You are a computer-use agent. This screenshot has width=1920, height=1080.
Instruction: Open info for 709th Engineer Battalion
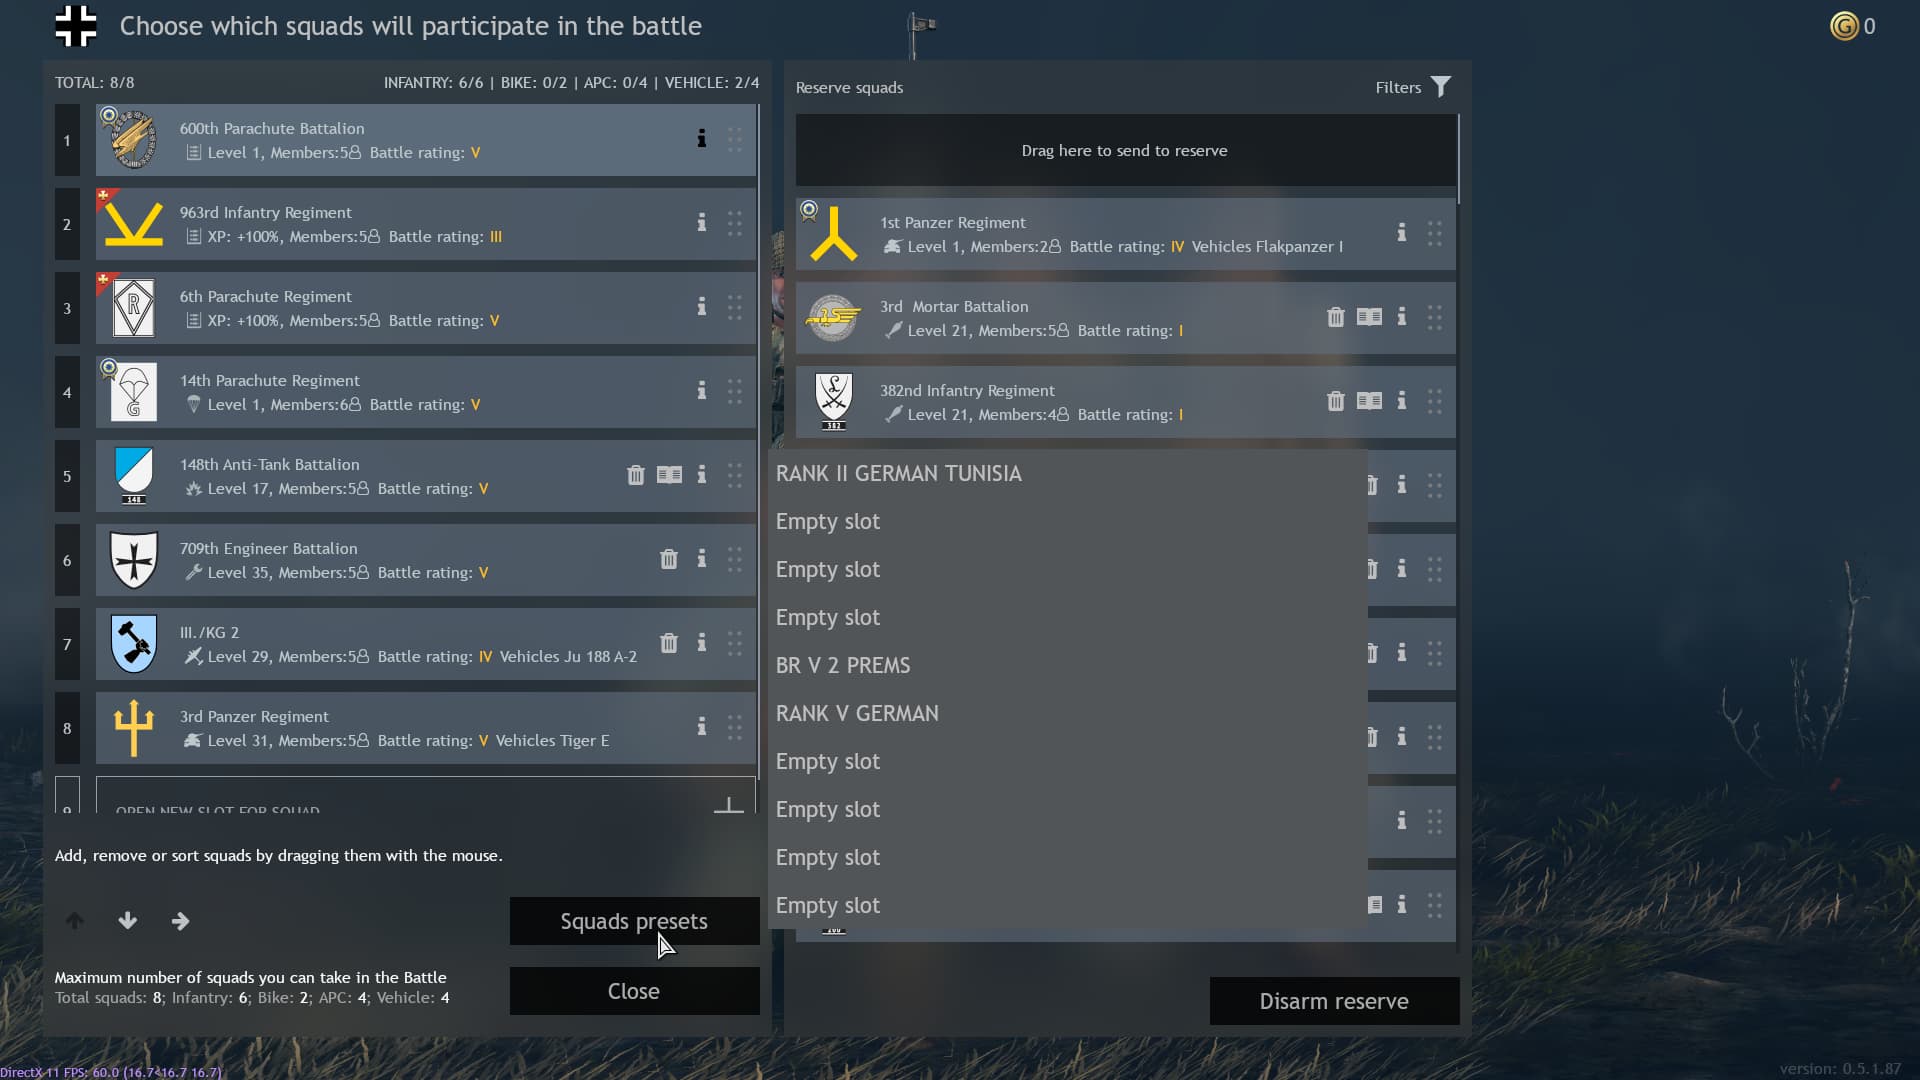click(701, 559)
